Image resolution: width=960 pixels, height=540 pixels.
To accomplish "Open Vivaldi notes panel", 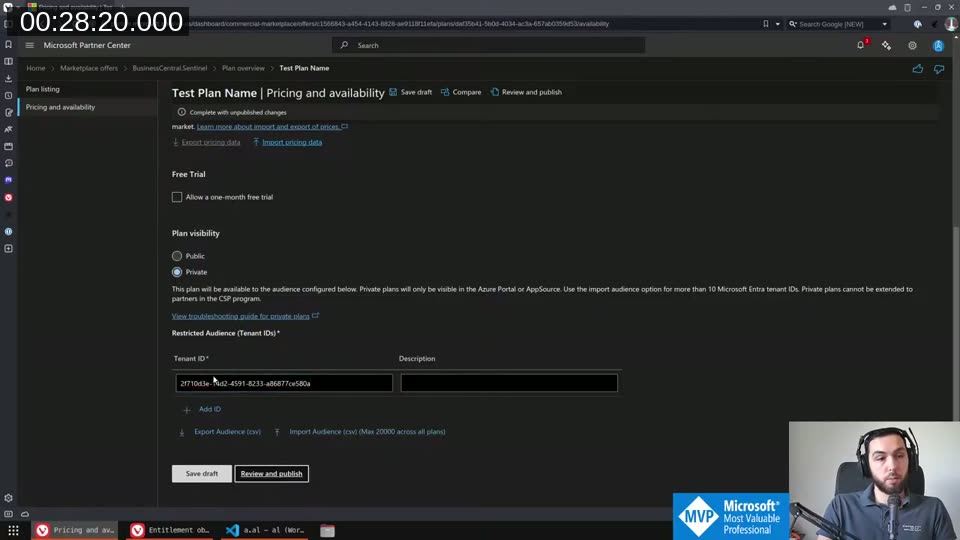I will tap(9, 113).
